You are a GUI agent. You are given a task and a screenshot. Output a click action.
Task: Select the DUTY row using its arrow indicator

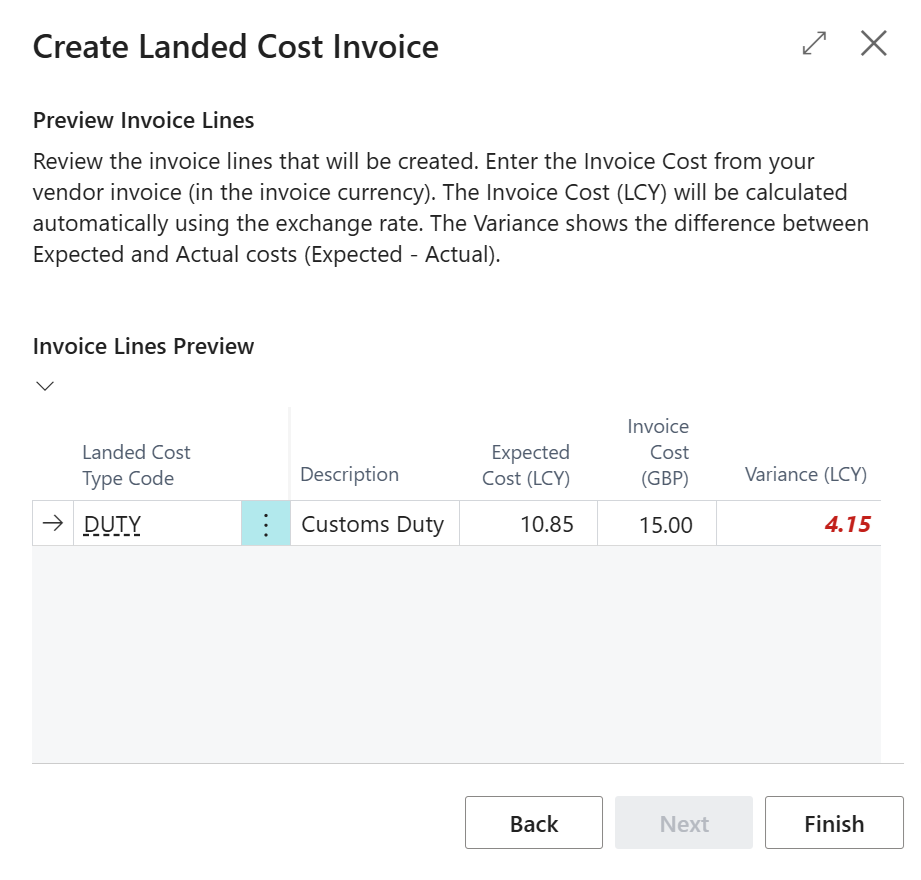[x=53, y=523]
